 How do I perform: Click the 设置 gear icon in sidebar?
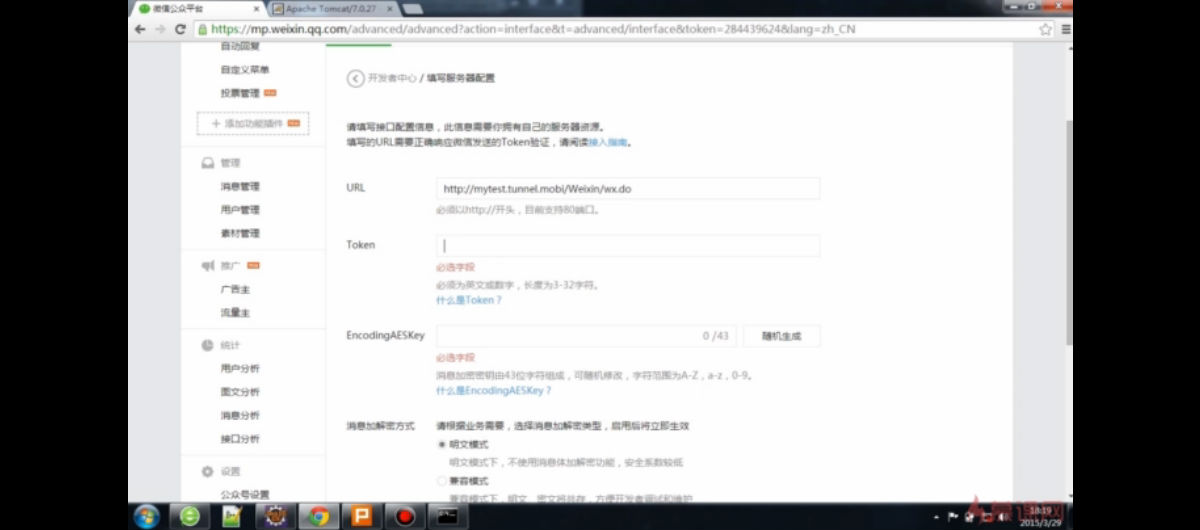pyautogui.click(x=207, y=471)
